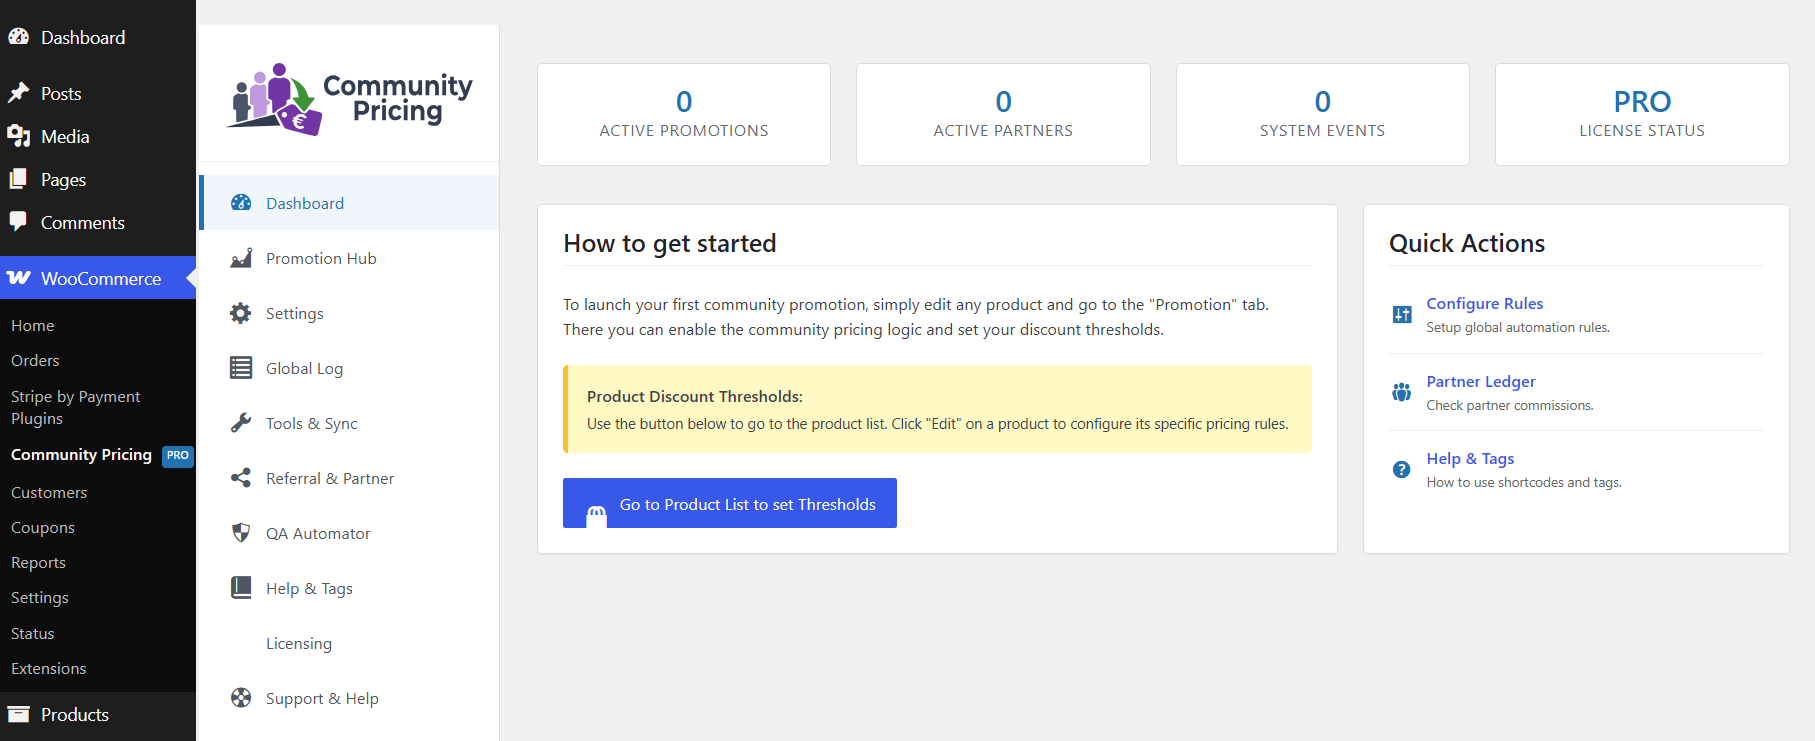Click the Pages icon in admin menu

tap(19, 179)
